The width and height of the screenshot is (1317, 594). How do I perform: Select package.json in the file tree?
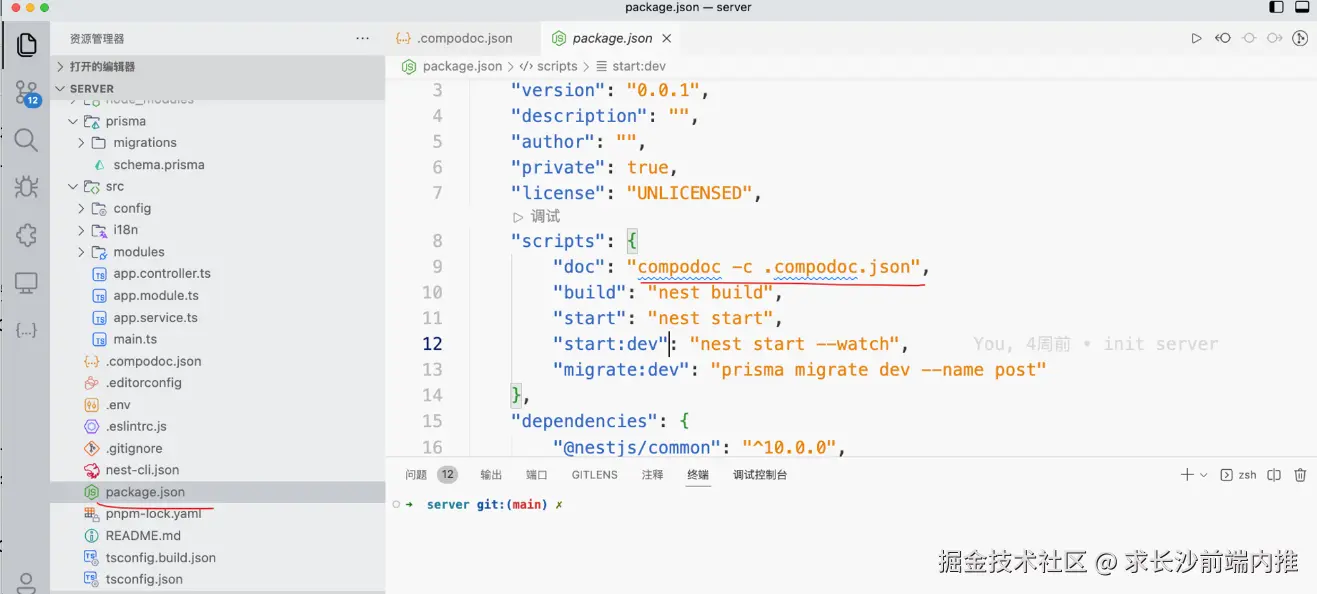pos(145,492)
